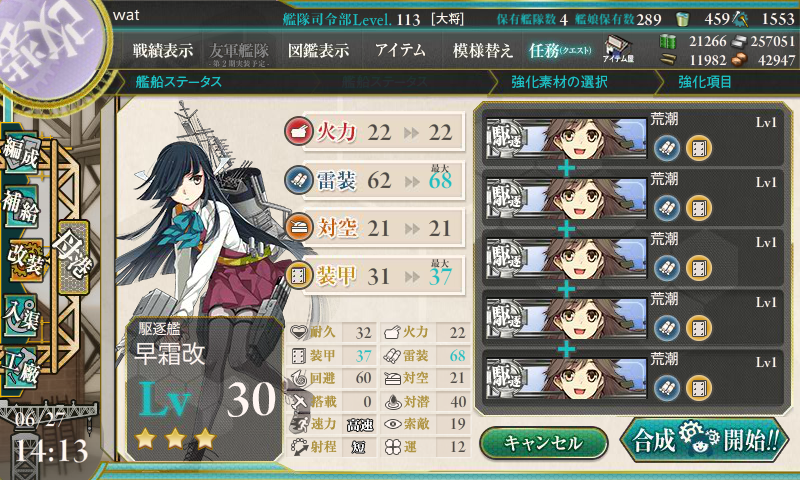Switch to the 強化素材の選択 step tab
This screenshot has height=480, width=800.
[559, 82]
